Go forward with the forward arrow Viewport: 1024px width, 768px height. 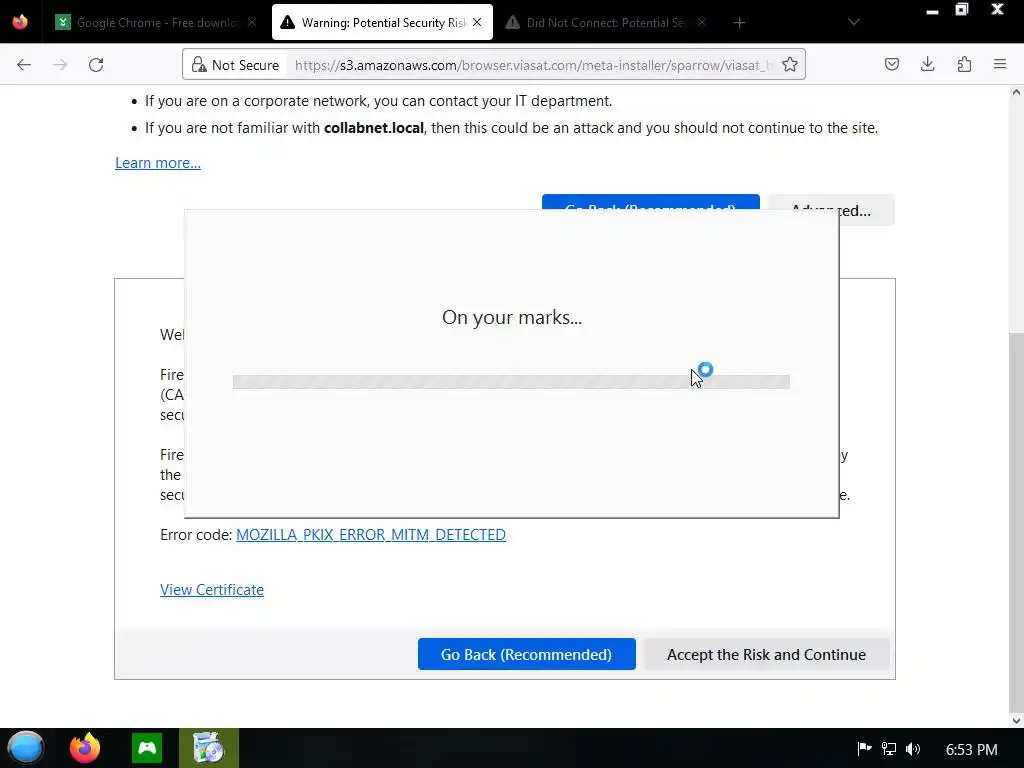coord(60,65)
